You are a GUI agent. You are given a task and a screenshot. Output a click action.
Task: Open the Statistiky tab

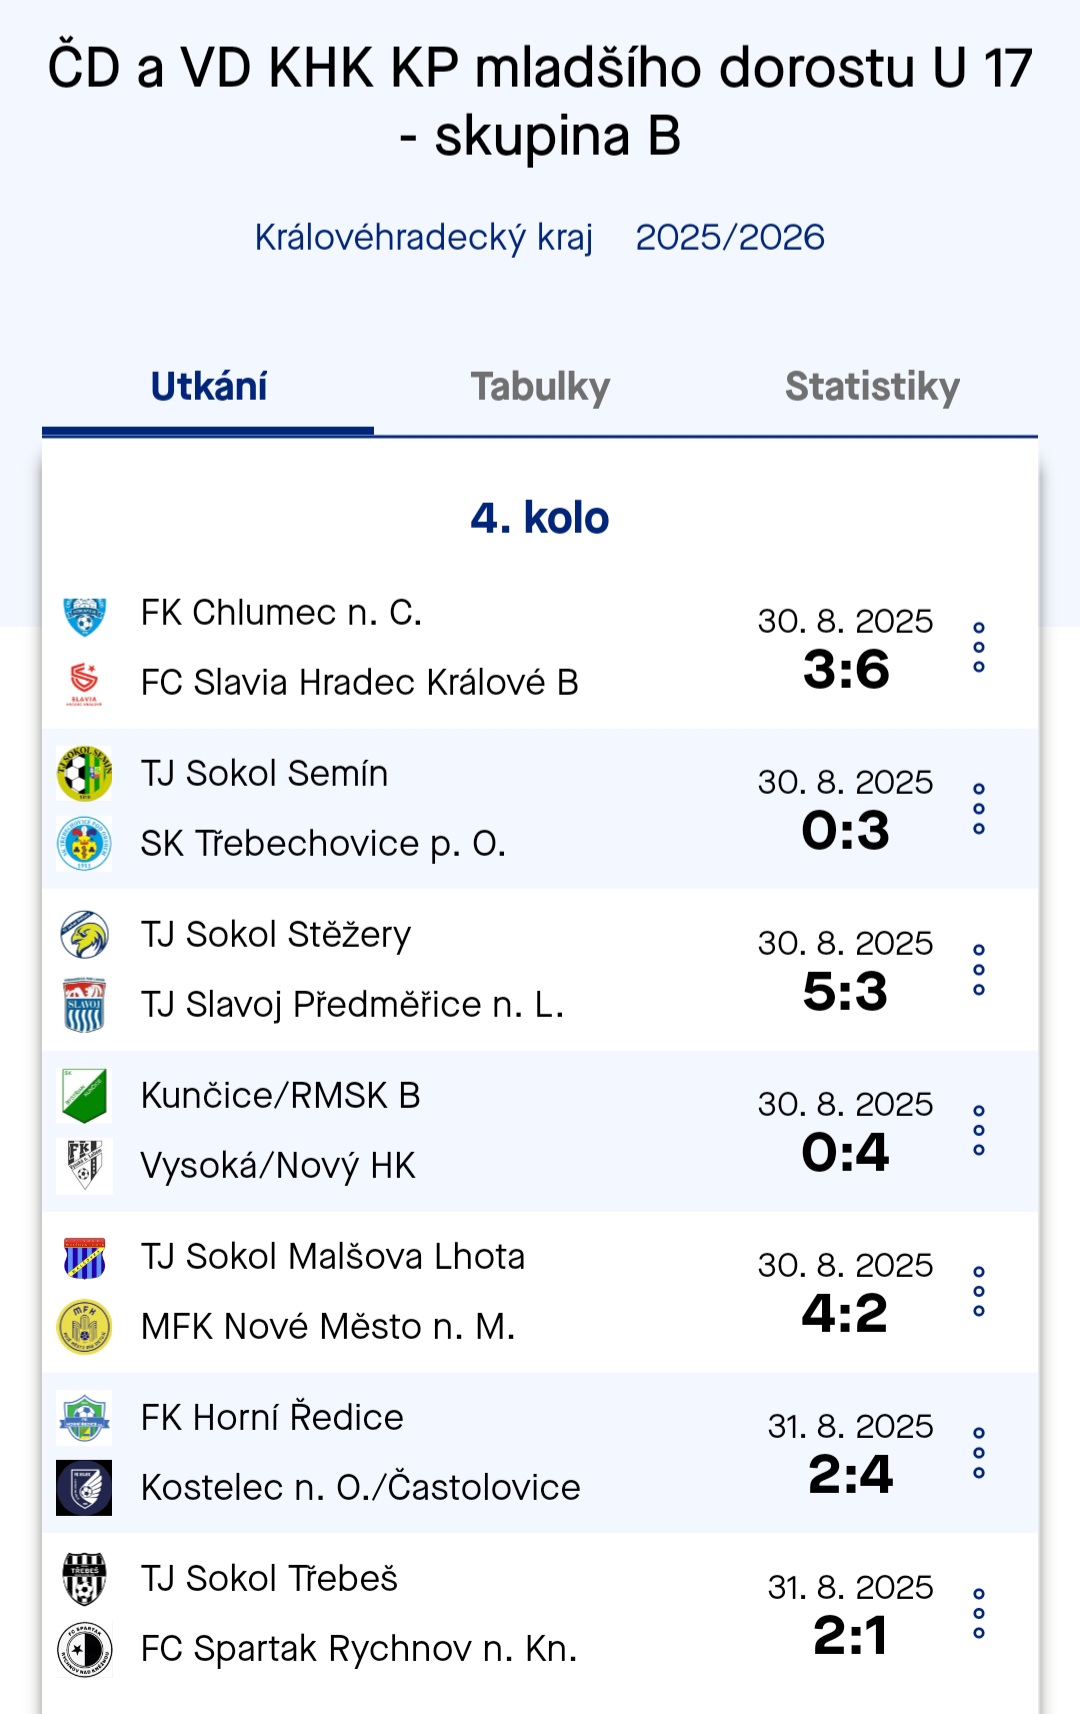(872, 387)
